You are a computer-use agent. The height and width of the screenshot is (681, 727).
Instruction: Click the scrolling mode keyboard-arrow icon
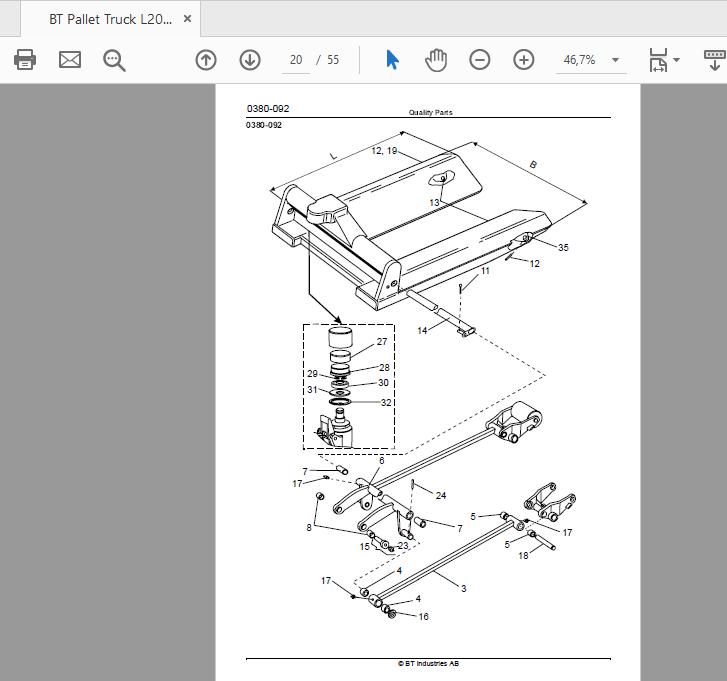[x=714, y=60]
